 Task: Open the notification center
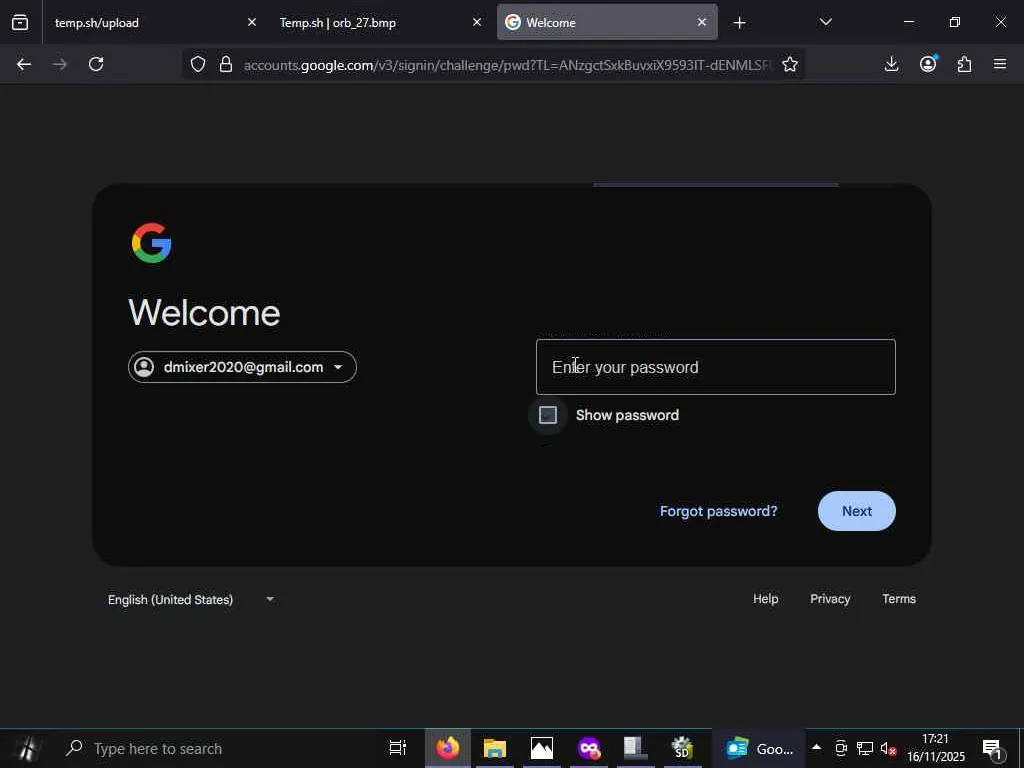[993, 749]
